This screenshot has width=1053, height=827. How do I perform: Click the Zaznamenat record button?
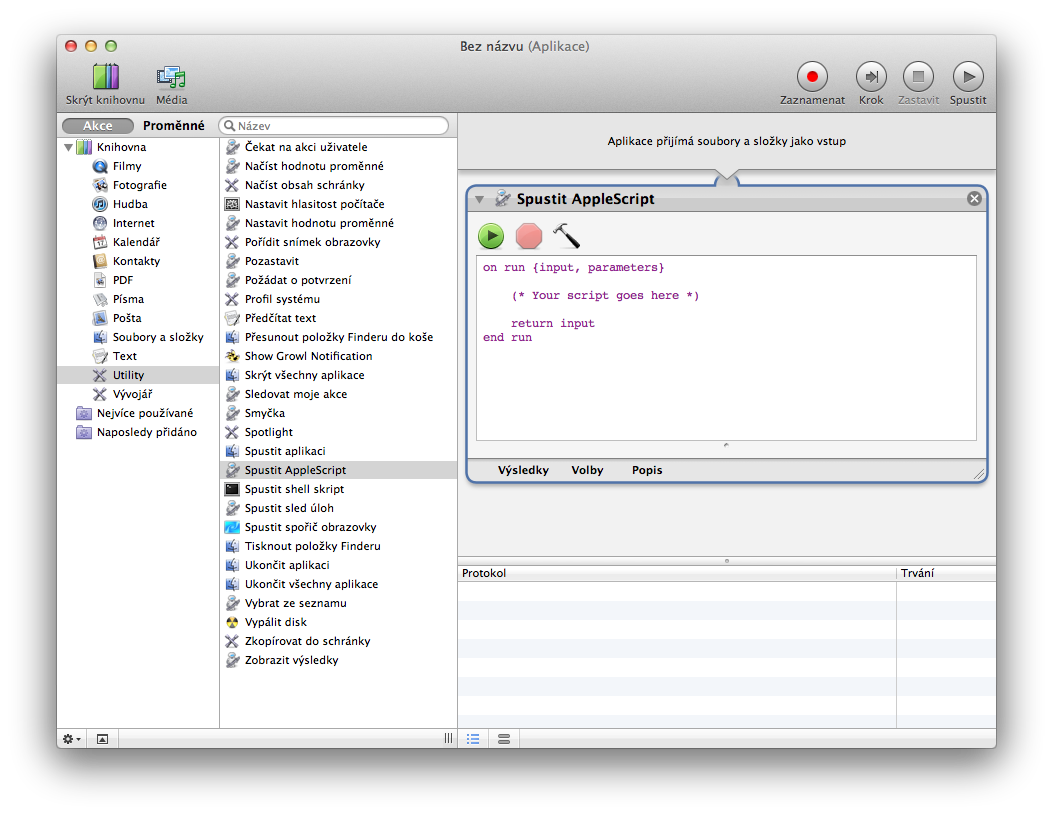[812, 77]
